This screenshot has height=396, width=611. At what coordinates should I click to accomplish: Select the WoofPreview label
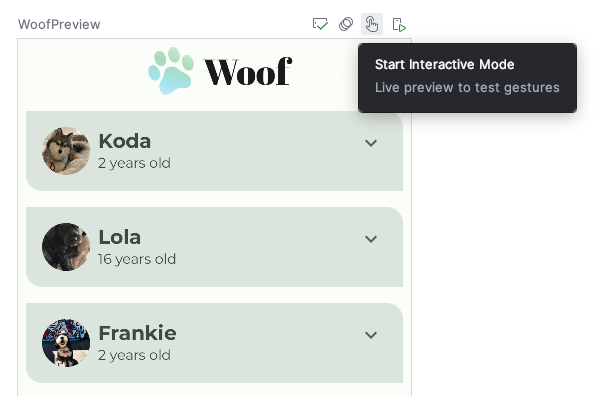[x=59, y=25]
